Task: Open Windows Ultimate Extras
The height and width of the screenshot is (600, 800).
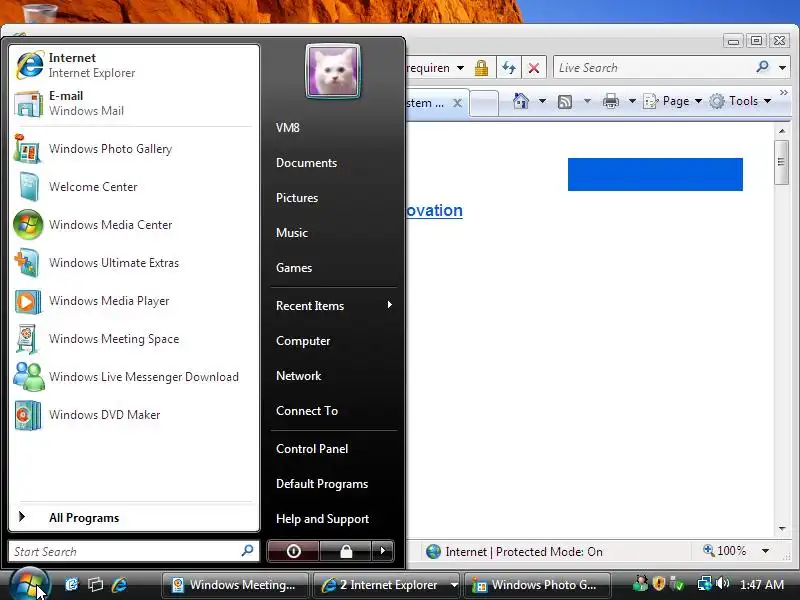Action: pyautogui.click(x=134, y=263)
